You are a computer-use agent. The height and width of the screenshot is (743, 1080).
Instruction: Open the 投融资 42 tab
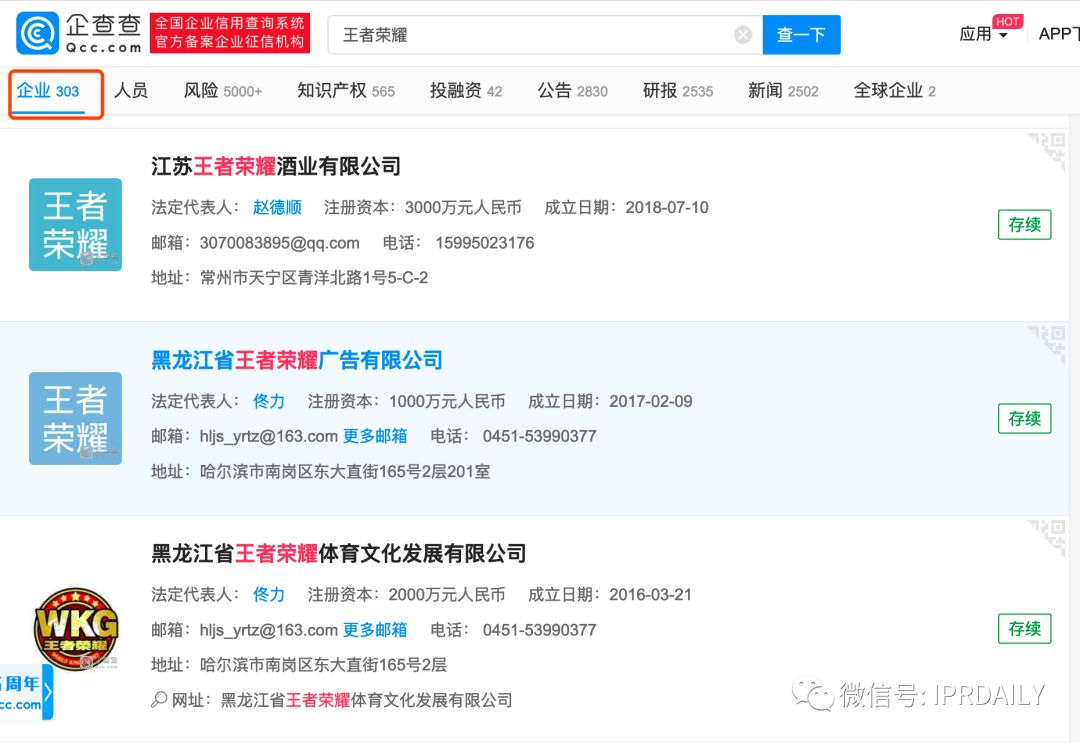pyautogui.click(x=466, y=90)
